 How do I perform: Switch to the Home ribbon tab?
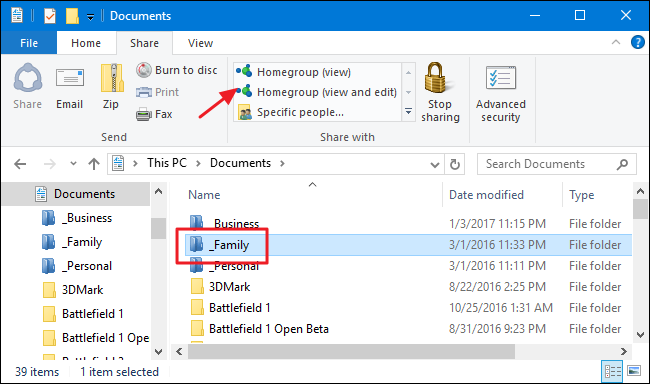[x=86, y=43]
